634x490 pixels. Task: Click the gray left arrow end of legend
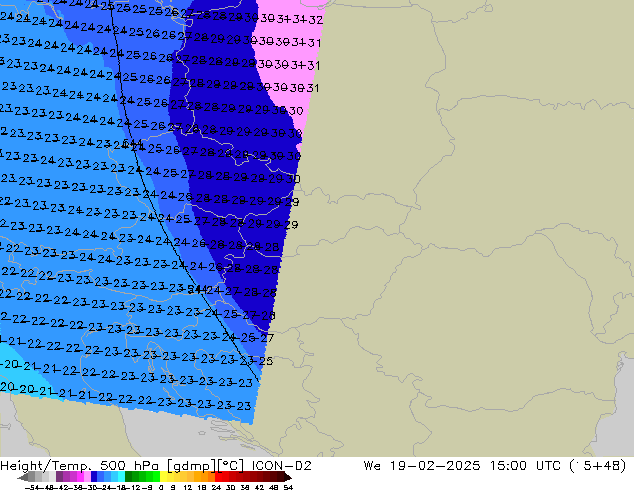point(22,477)
